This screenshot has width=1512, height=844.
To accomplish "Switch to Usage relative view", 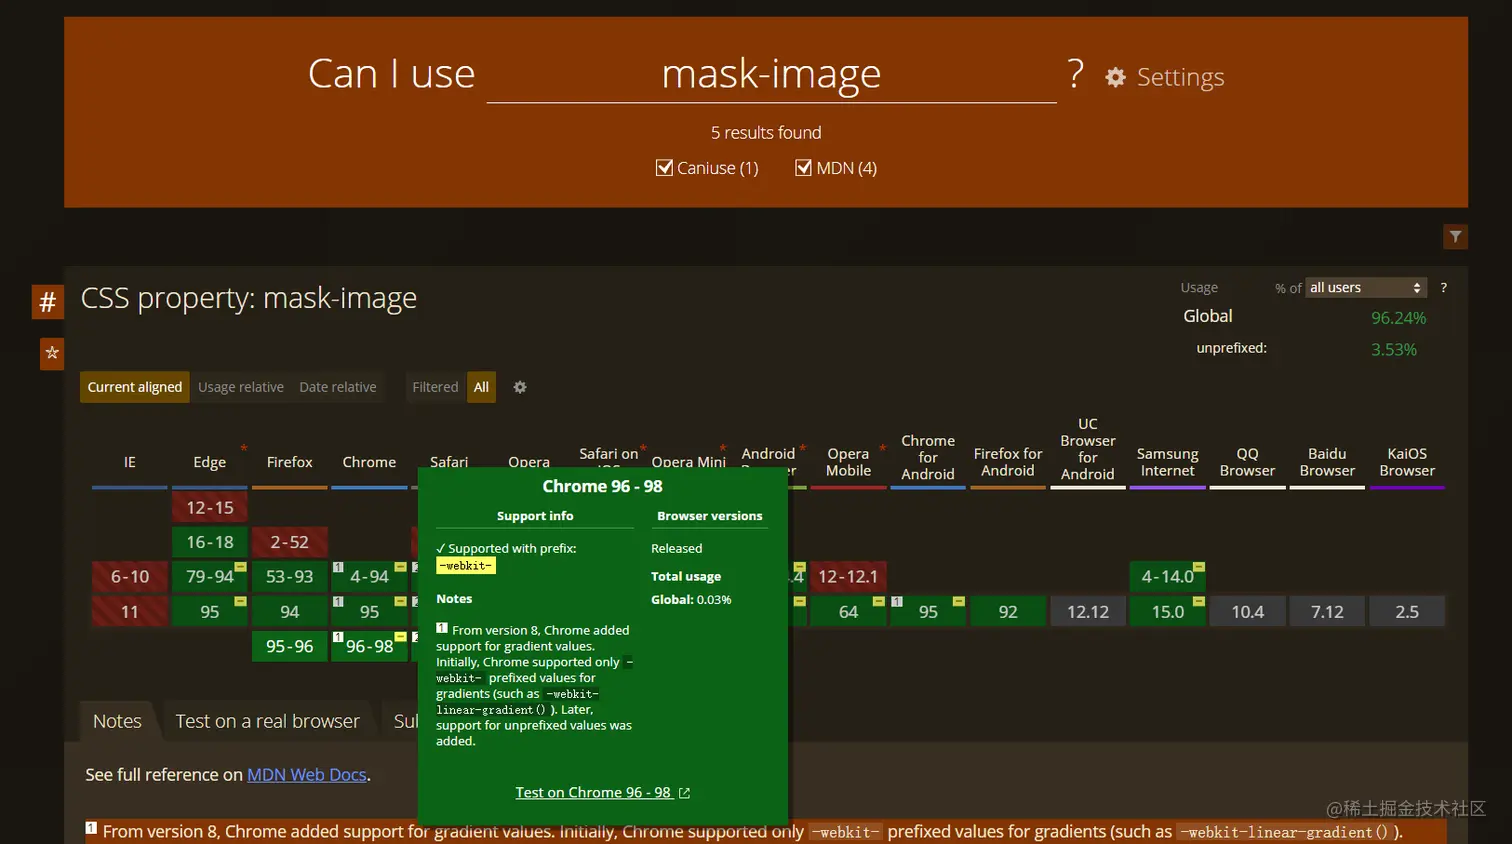I will pyautogui.click(x=241, y=387).
